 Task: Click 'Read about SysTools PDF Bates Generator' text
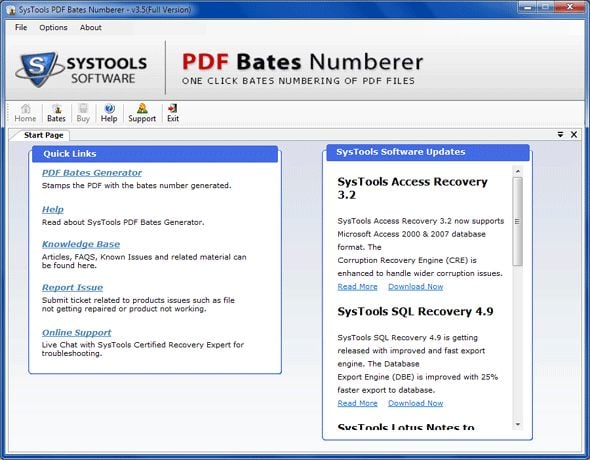click(x=123, y=222)
